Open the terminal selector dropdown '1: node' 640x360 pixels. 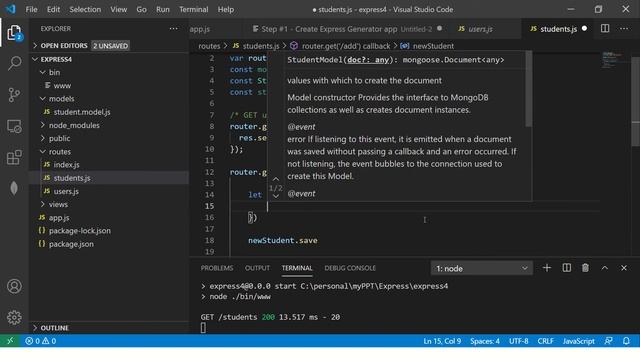coord(482,269)
